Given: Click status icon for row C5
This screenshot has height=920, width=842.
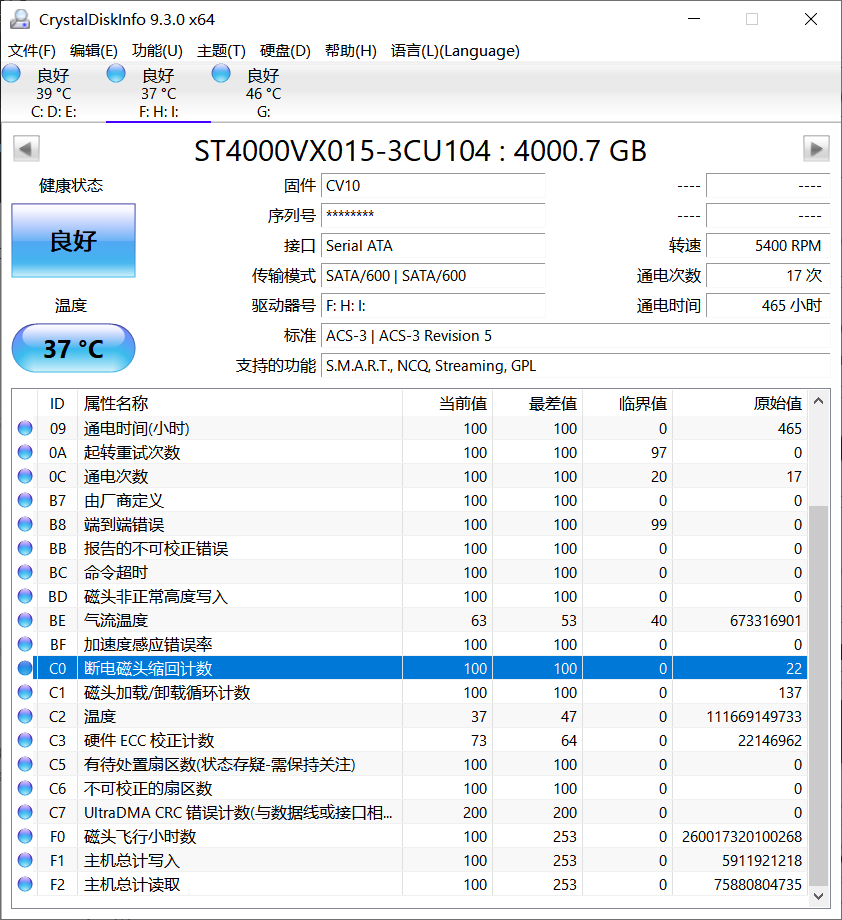Looking at the screenshot, I should (x=25, y=765).
